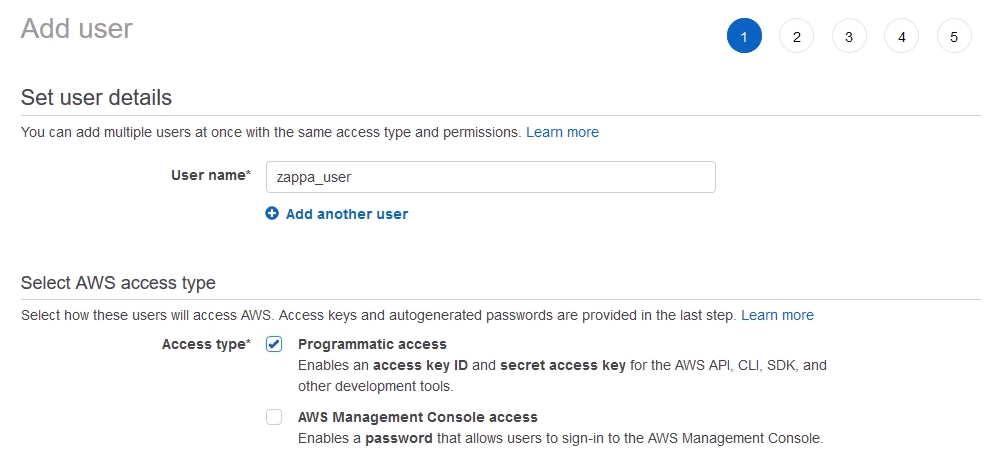Screen dimensions: 997x468
Task: Click the AWS Management Console access label
Action: pyautogui.click(x=417, y=417)
